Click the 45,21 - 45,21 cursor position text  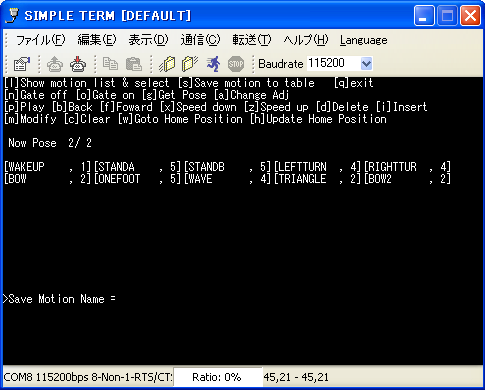click(296, 377)
